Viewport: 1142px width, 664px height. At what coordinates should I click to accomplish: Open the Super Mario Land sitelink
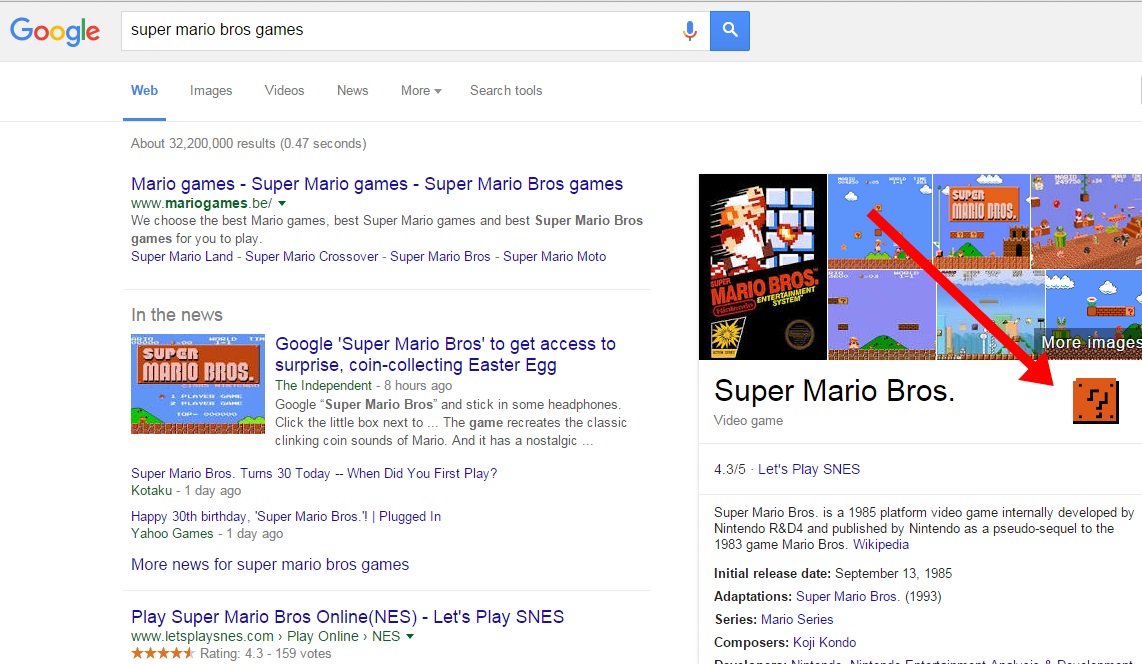(x=182, y=256)
